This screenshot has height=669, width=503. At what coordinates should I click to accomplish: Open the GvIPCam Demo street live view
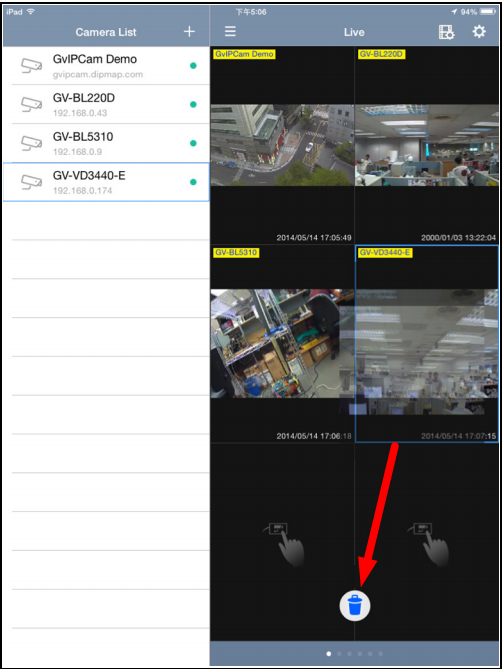282,145
